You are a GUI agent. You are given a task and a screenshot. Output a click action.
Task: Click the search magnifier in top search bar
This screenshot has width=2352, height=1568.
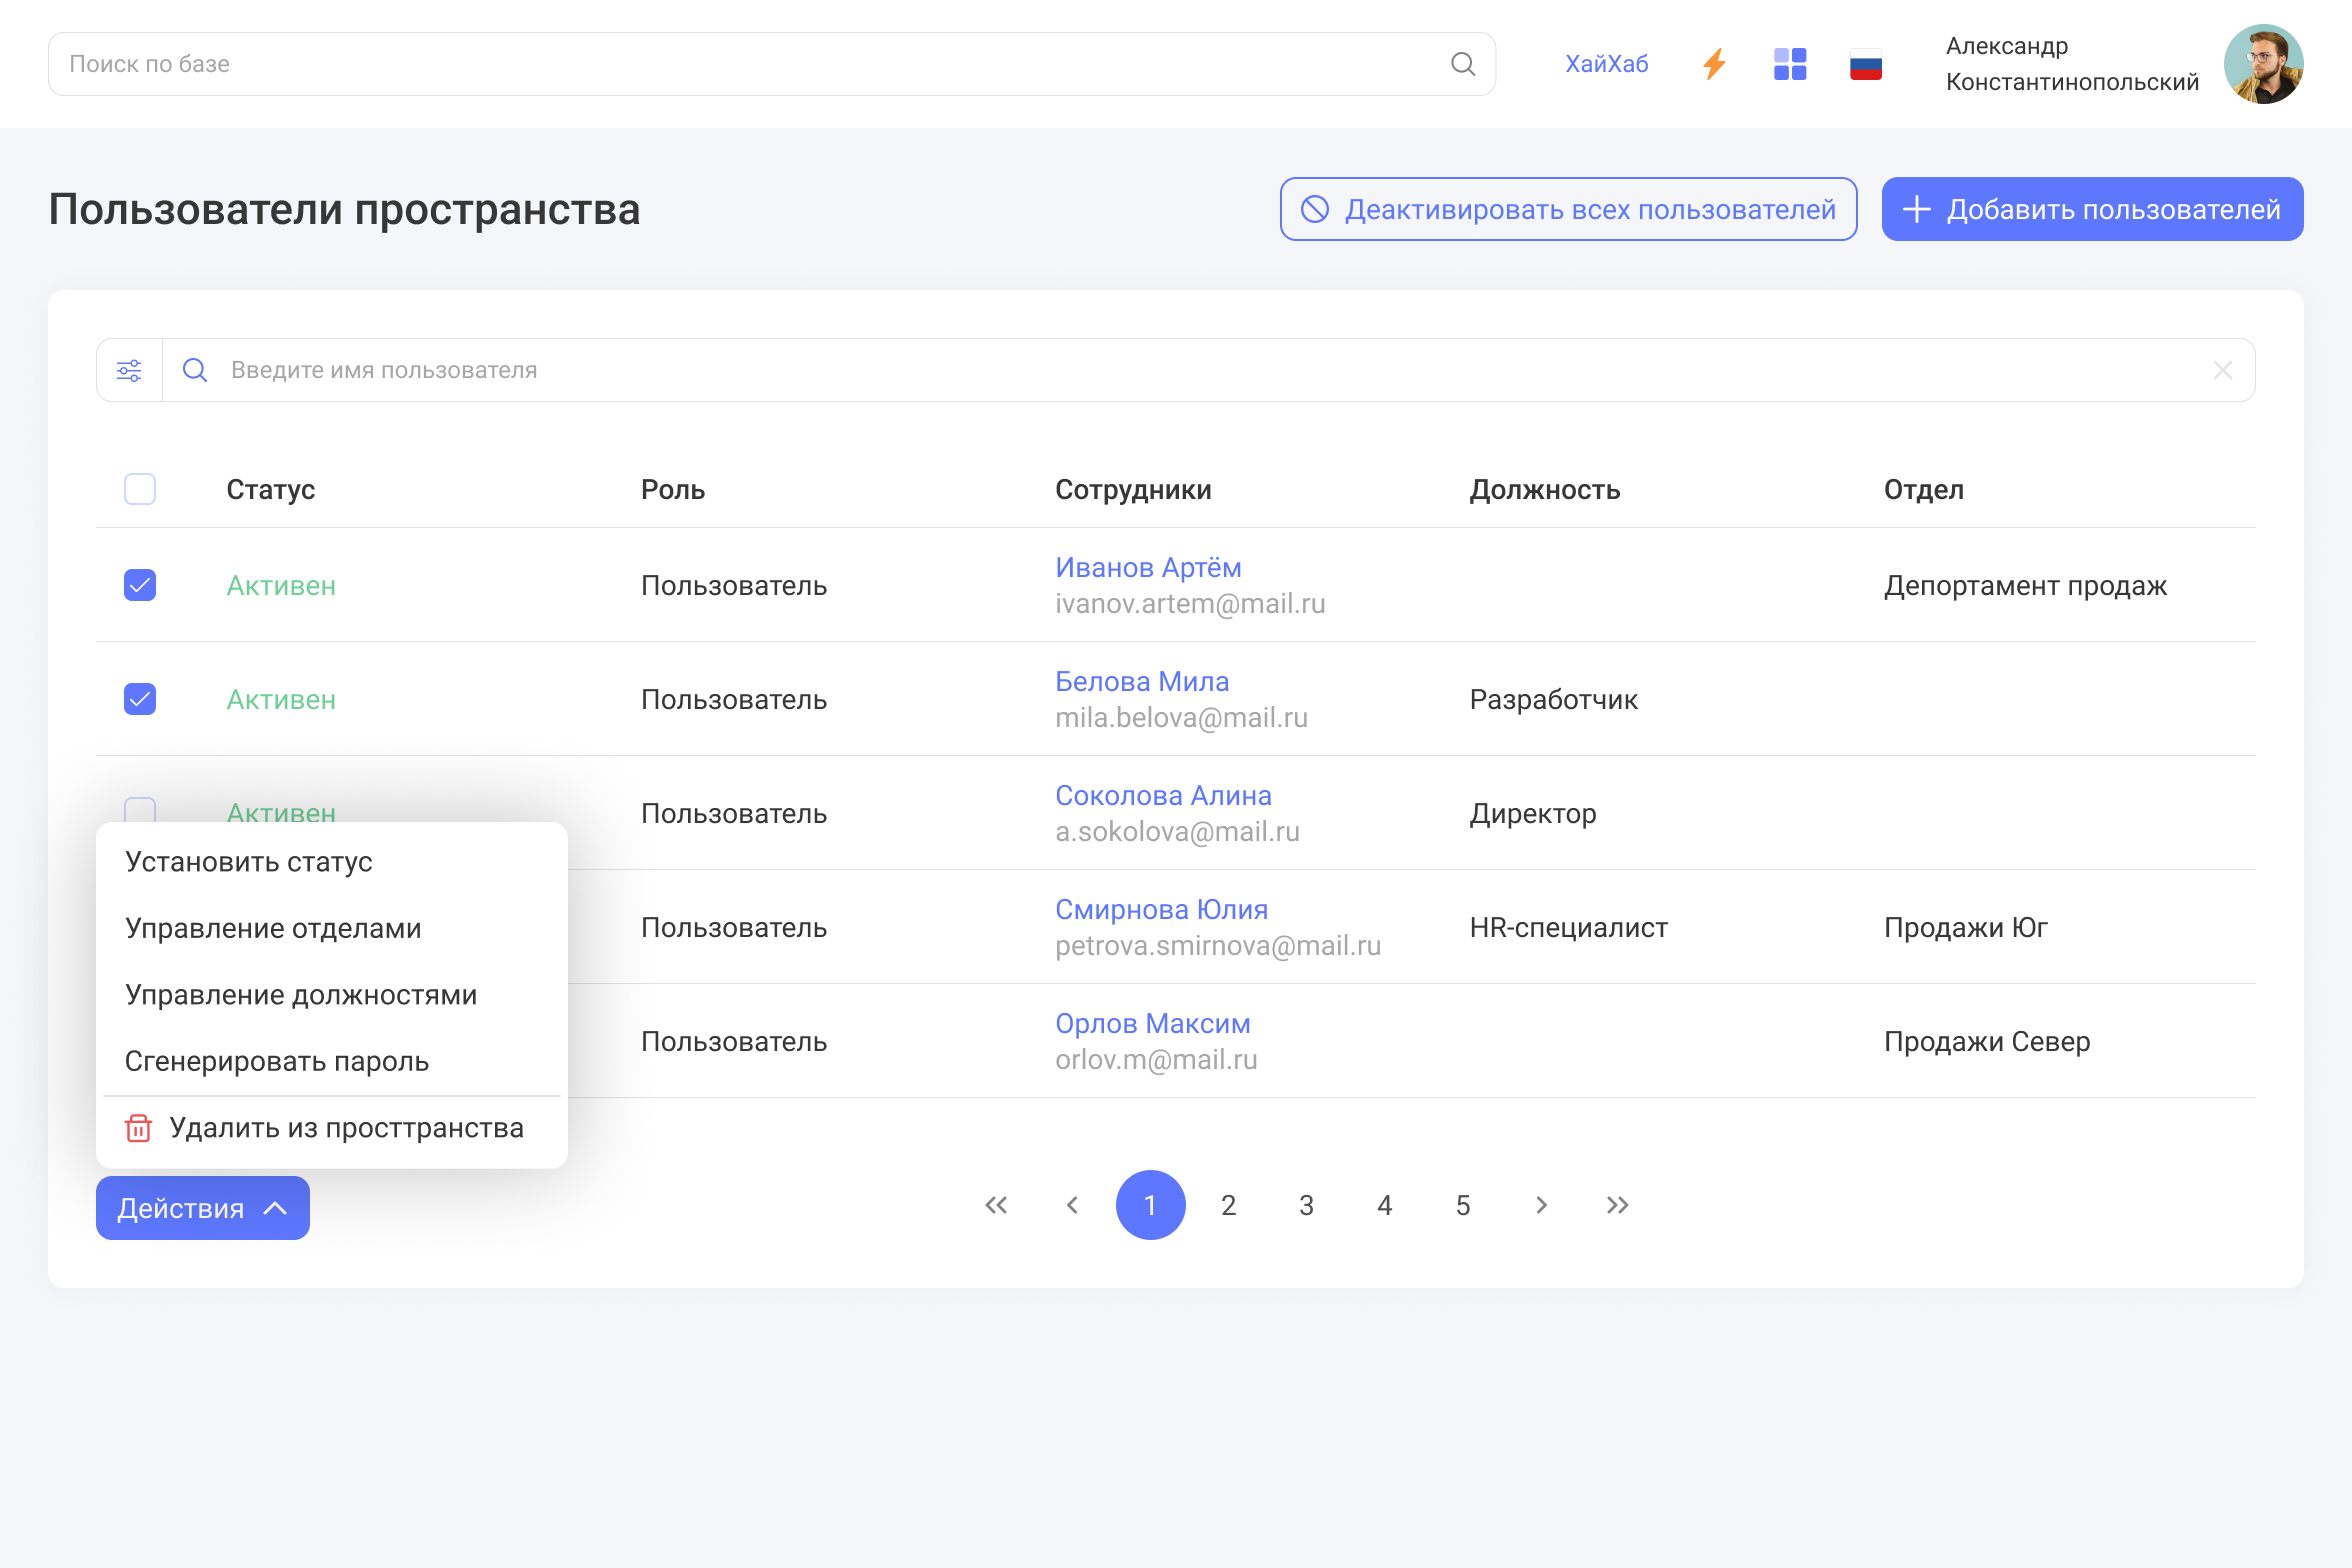1463,63
